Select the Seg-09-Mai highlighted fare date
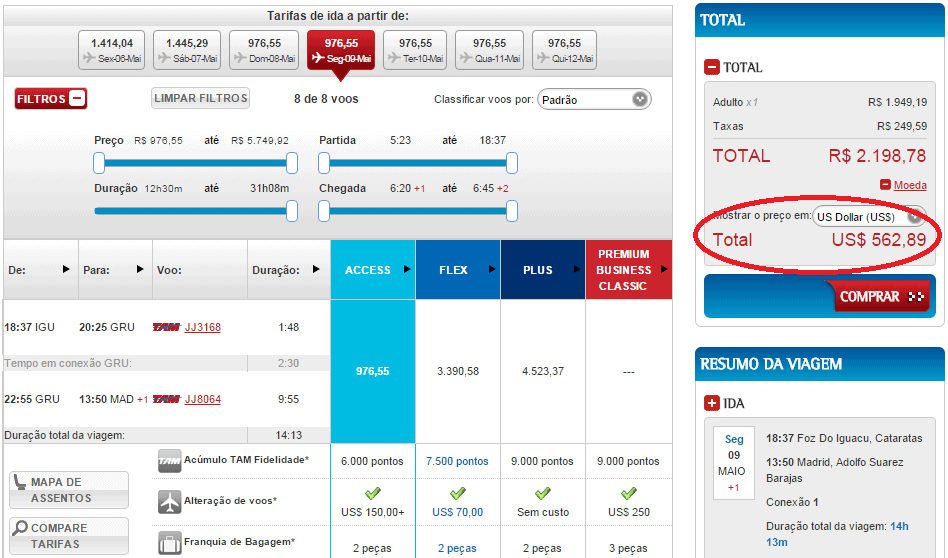948x558 pixels. [341, 50]
